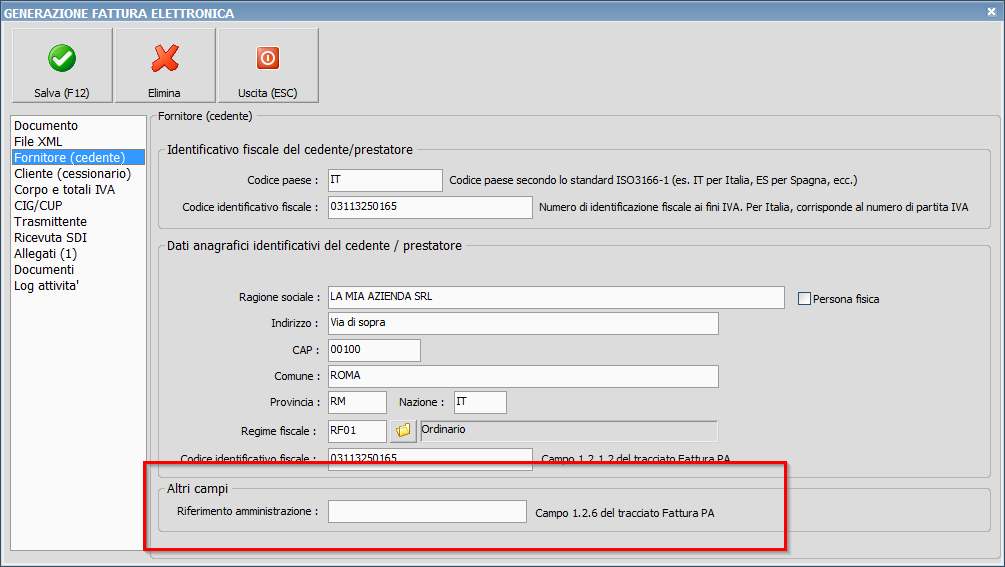Click the Comune field containing ROMA
1005x567 pixels.
coord(523,377)
